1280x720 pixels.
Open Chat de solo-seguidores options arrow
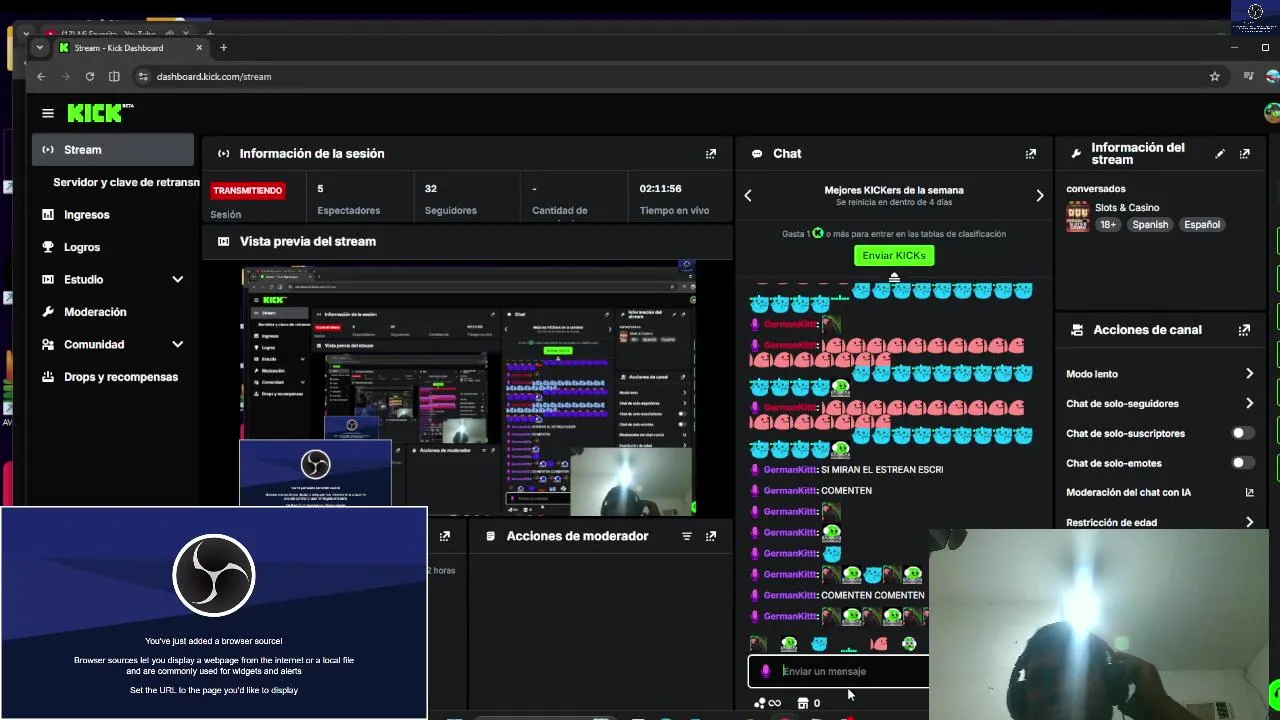coord(1249,403)
